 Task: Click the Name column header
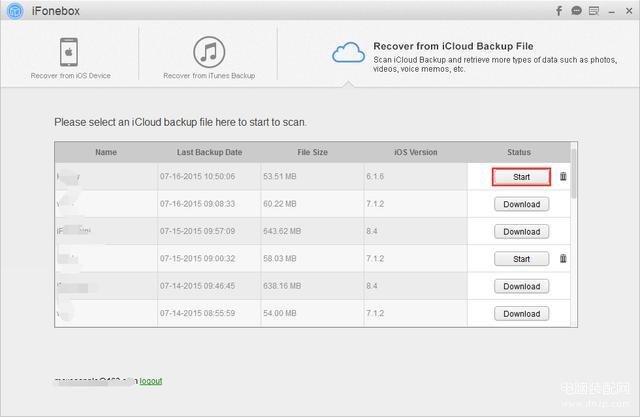(106, 152)
